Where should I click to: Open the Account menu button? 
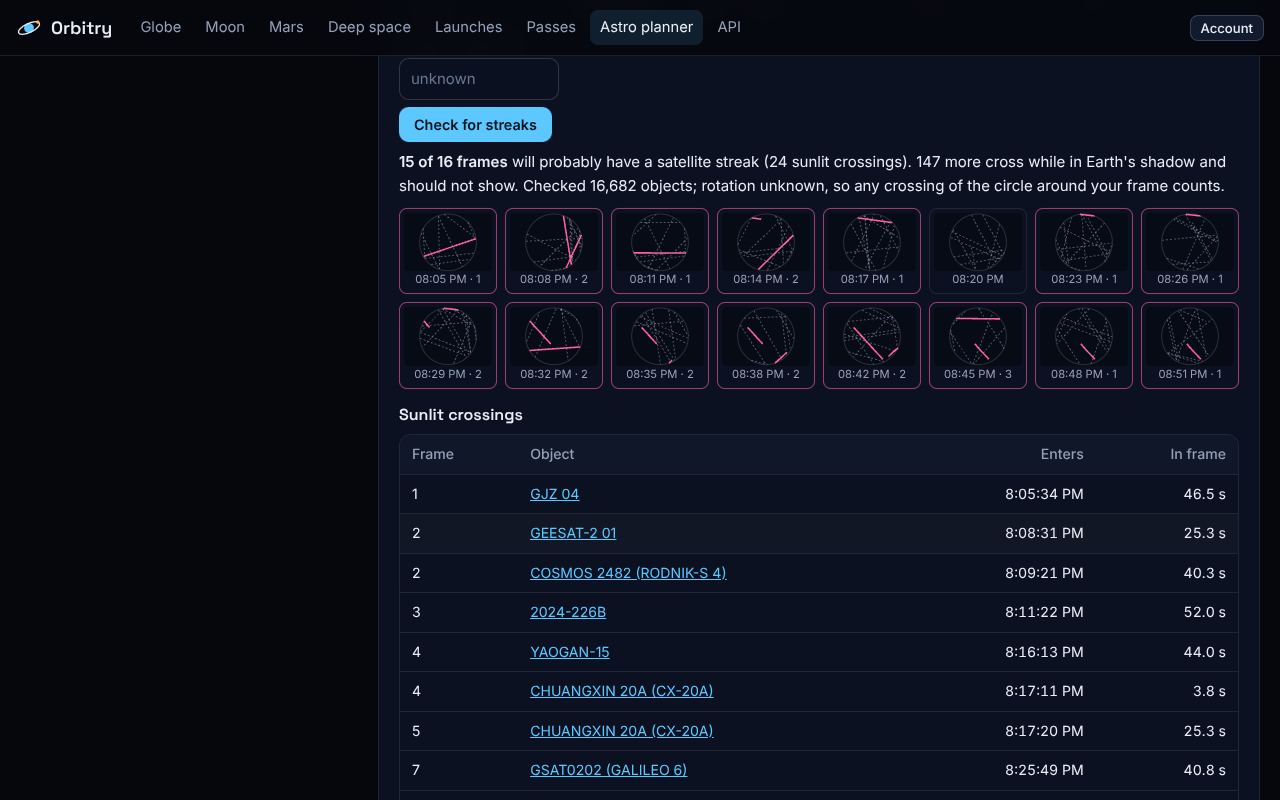click(x=1226, y=28)
